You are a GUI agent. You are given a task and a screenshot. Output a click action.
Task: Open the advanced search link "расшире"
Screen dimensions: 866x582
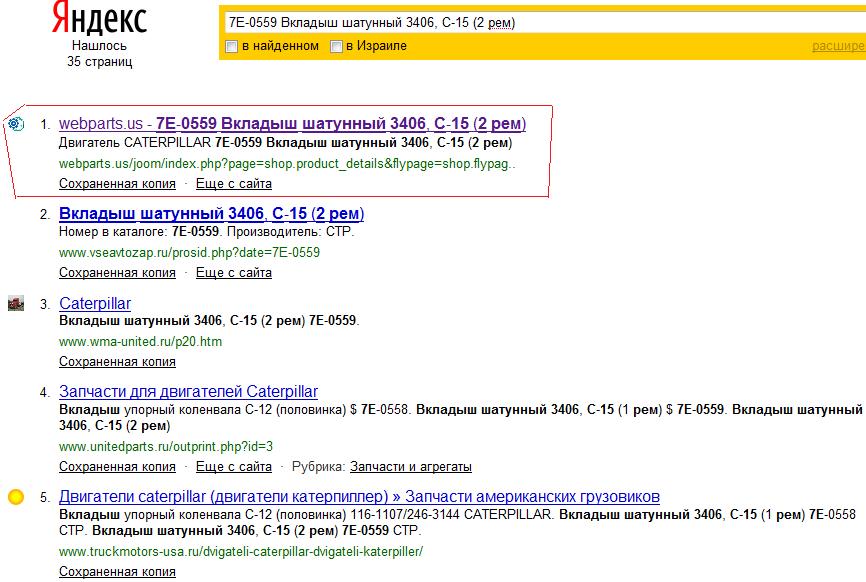838,46
